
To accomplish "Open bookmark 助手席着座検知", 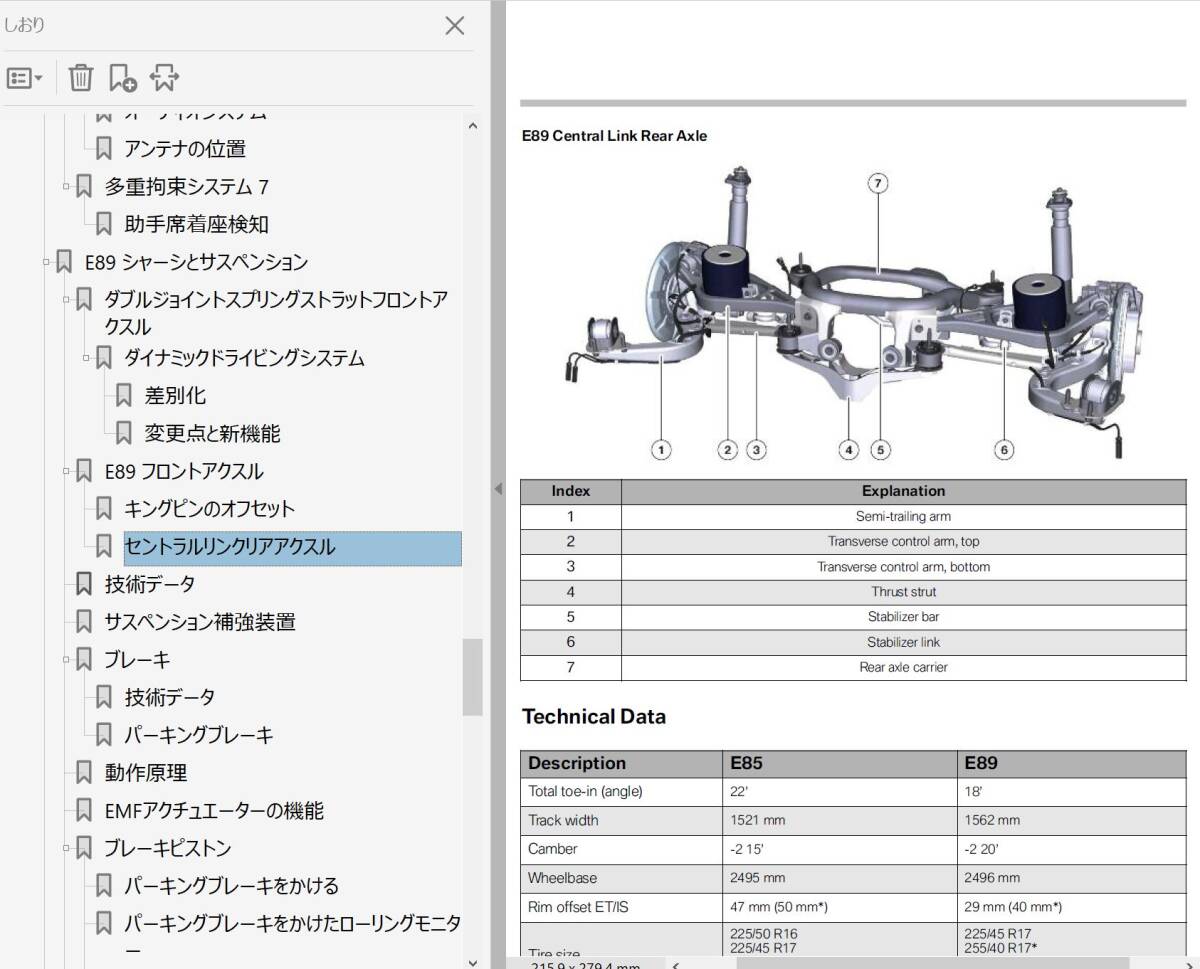I will point(197,224).
